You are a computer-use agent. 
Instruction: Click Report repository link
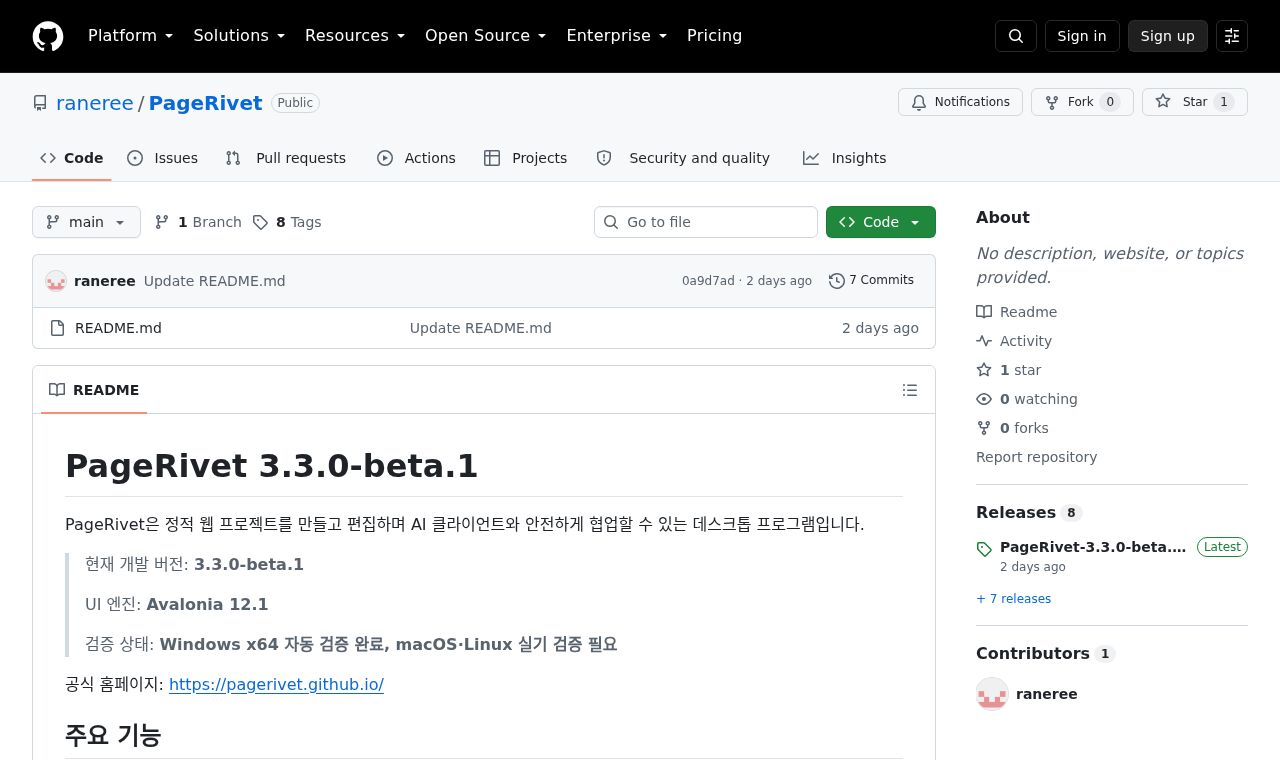(x=1036, y=457)
